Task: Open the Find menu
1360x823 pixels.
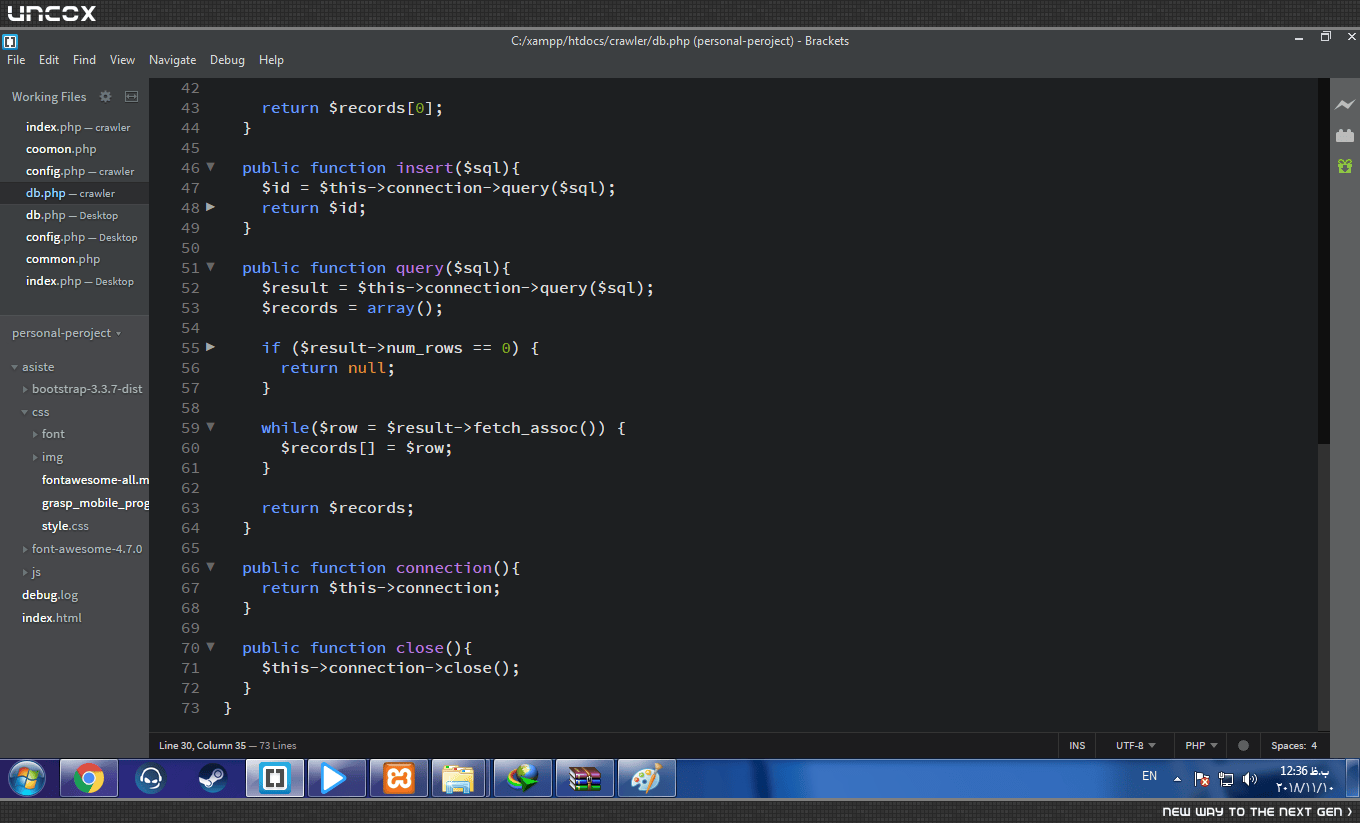Action: coord(84,60)
